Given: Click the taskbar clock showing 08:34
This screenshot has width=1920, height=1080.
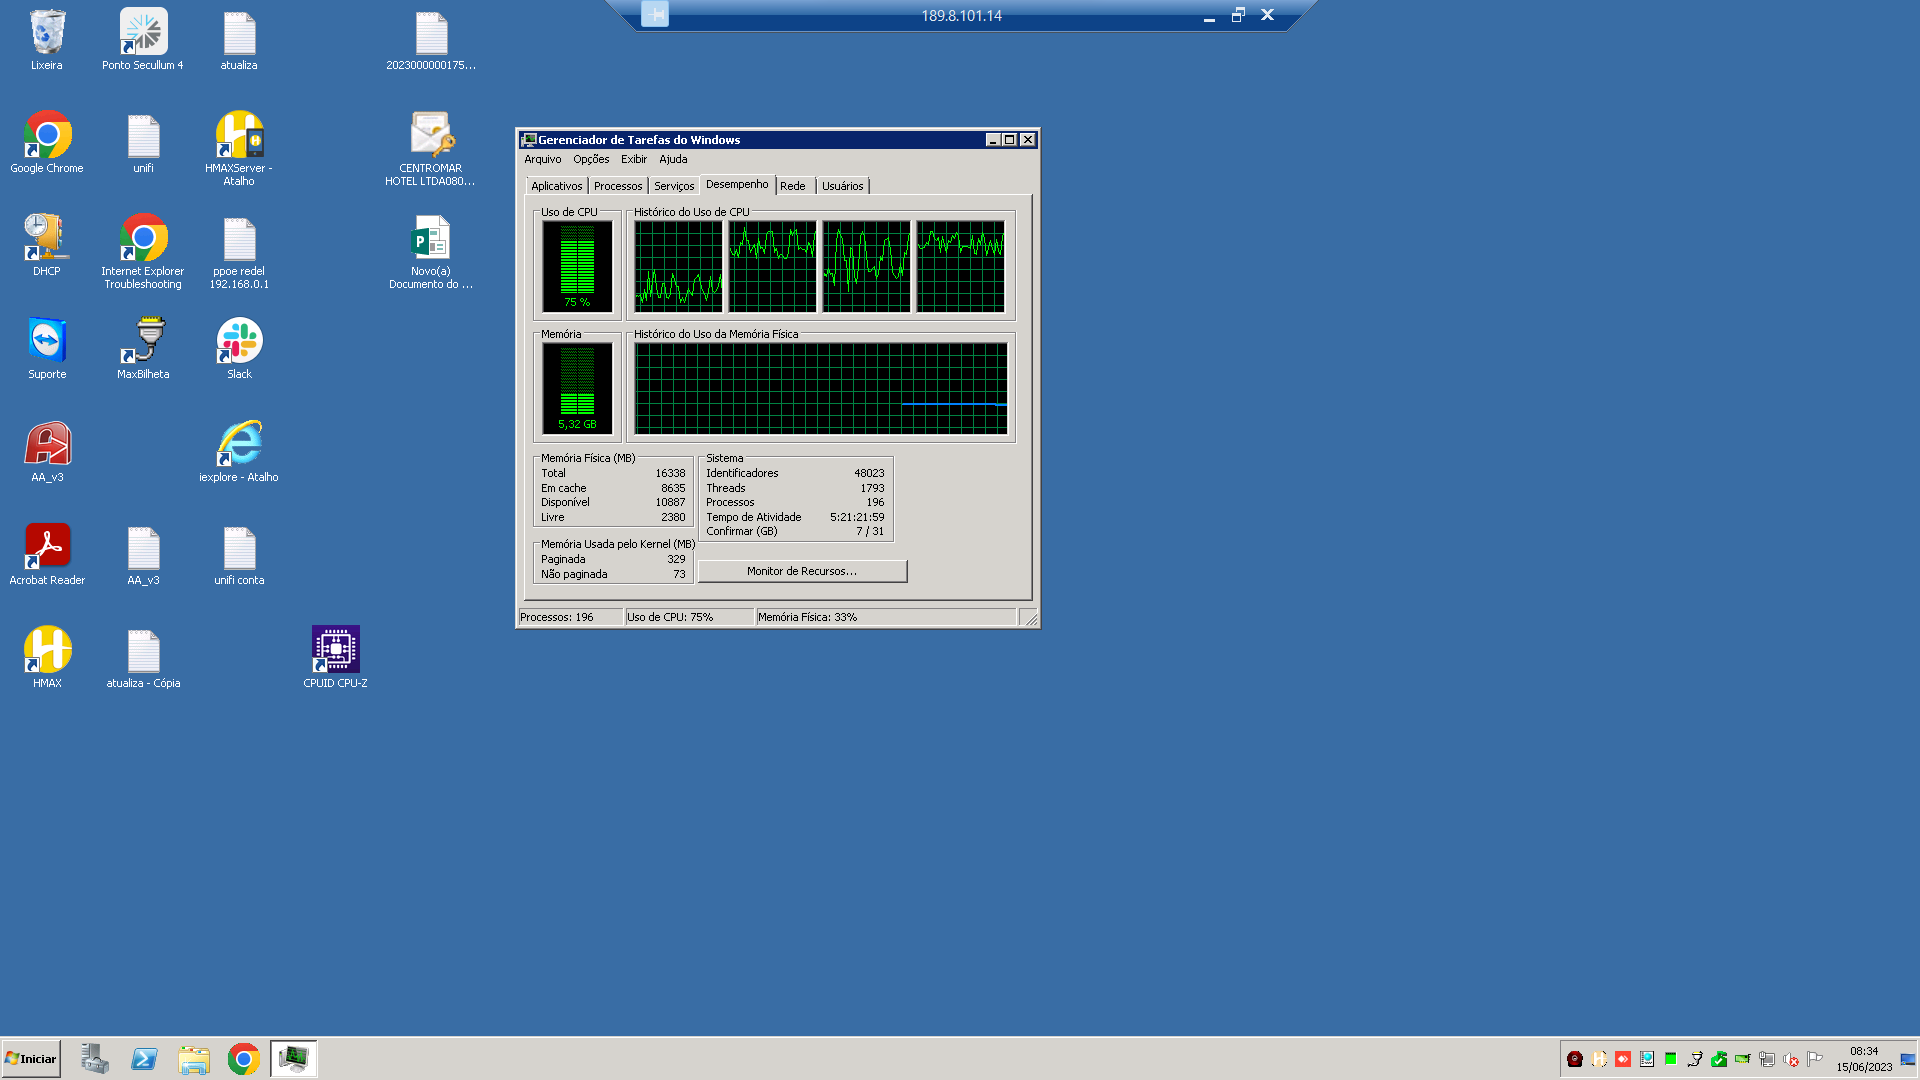Looking at the screenshot, I should pyautogui.click(x=1863, y=1059).
